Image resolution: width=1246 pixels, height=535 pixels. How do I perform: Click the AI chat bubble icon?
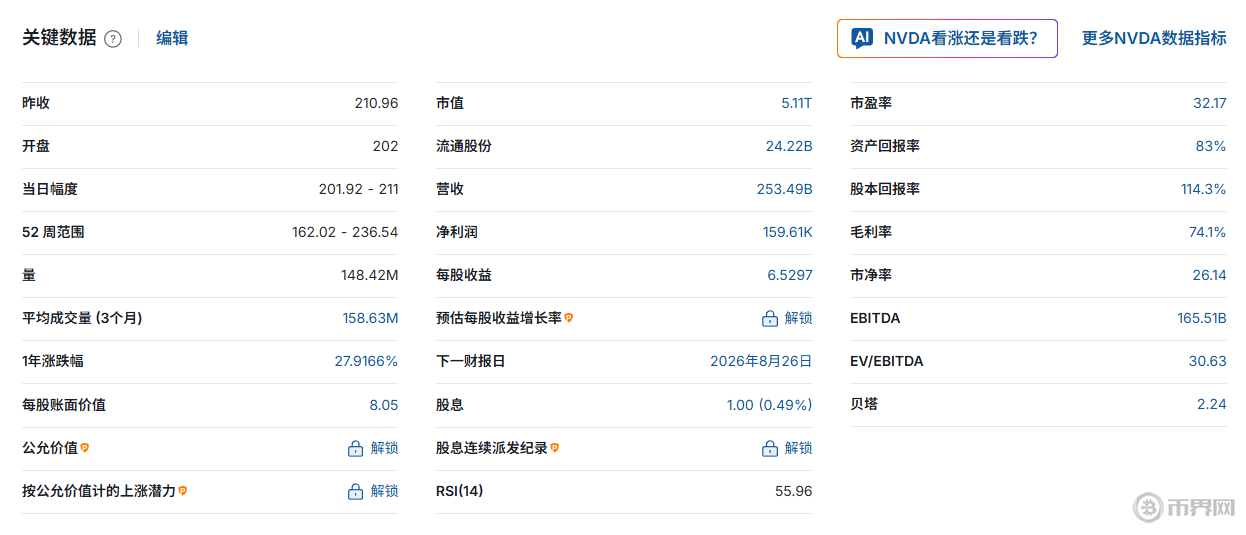[x=862, y=38]
